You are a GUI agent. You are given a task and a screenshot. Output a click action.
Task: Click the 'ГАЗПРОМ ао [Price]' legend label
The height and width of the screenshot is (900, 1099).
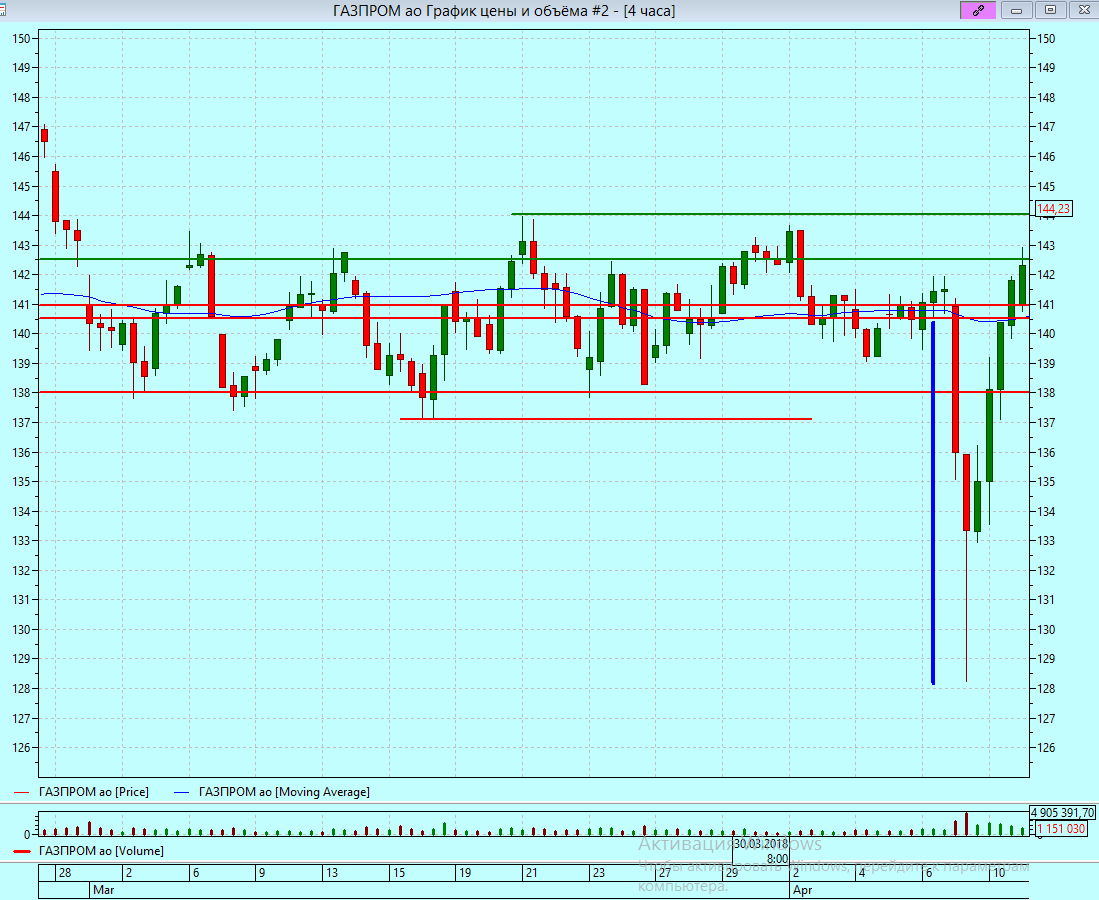coord(94,791)
